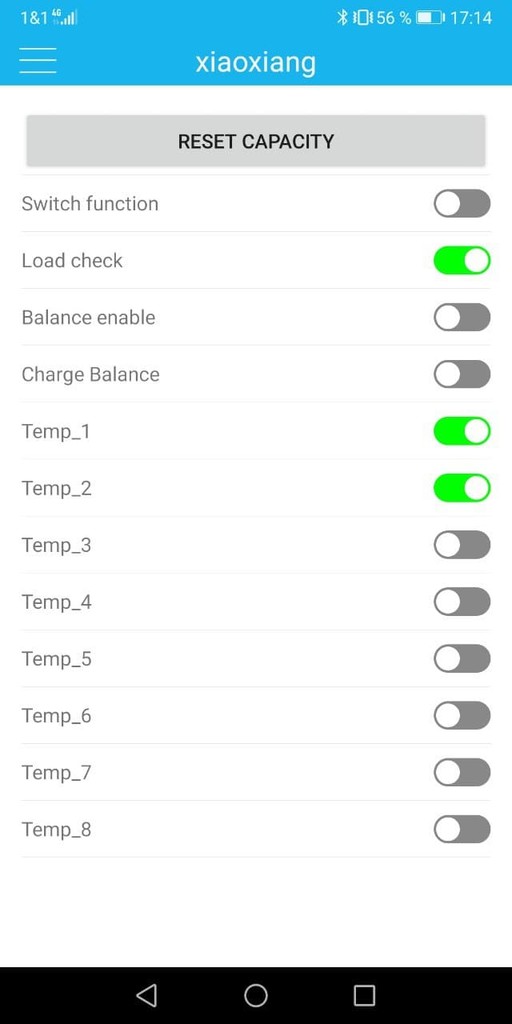The width and height of the screenshot is (512, 1024).
Task: Turn on Balance enable switch
Action: click(462, 317)
